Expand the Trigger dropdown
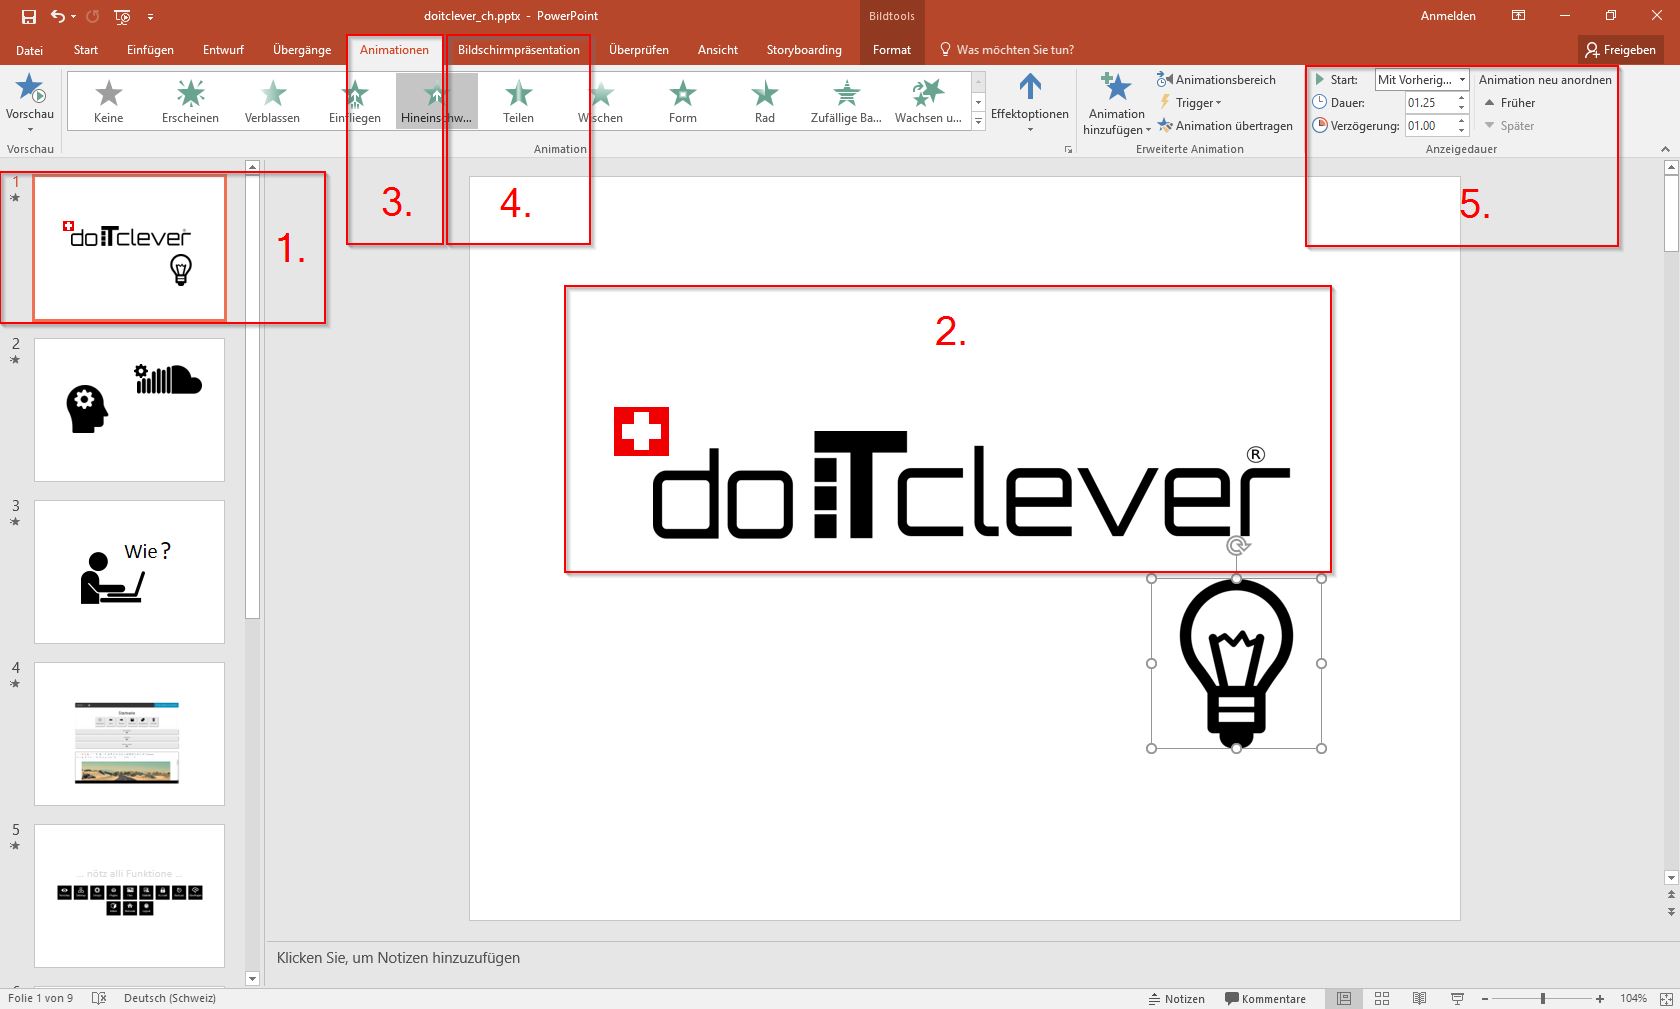 pyautogui.click(x=1190, y=103)
